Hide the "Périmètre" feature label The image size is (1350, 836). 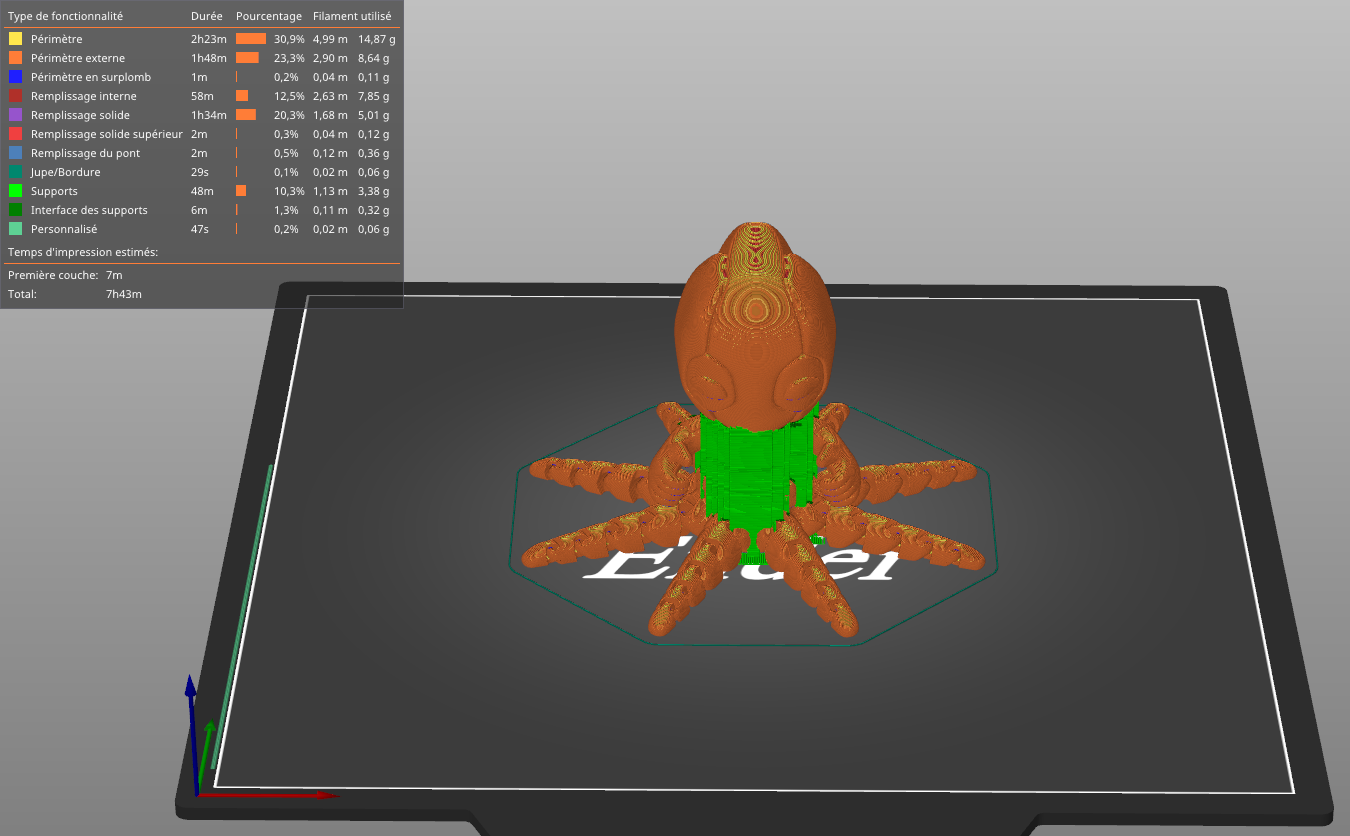point(56,39)
